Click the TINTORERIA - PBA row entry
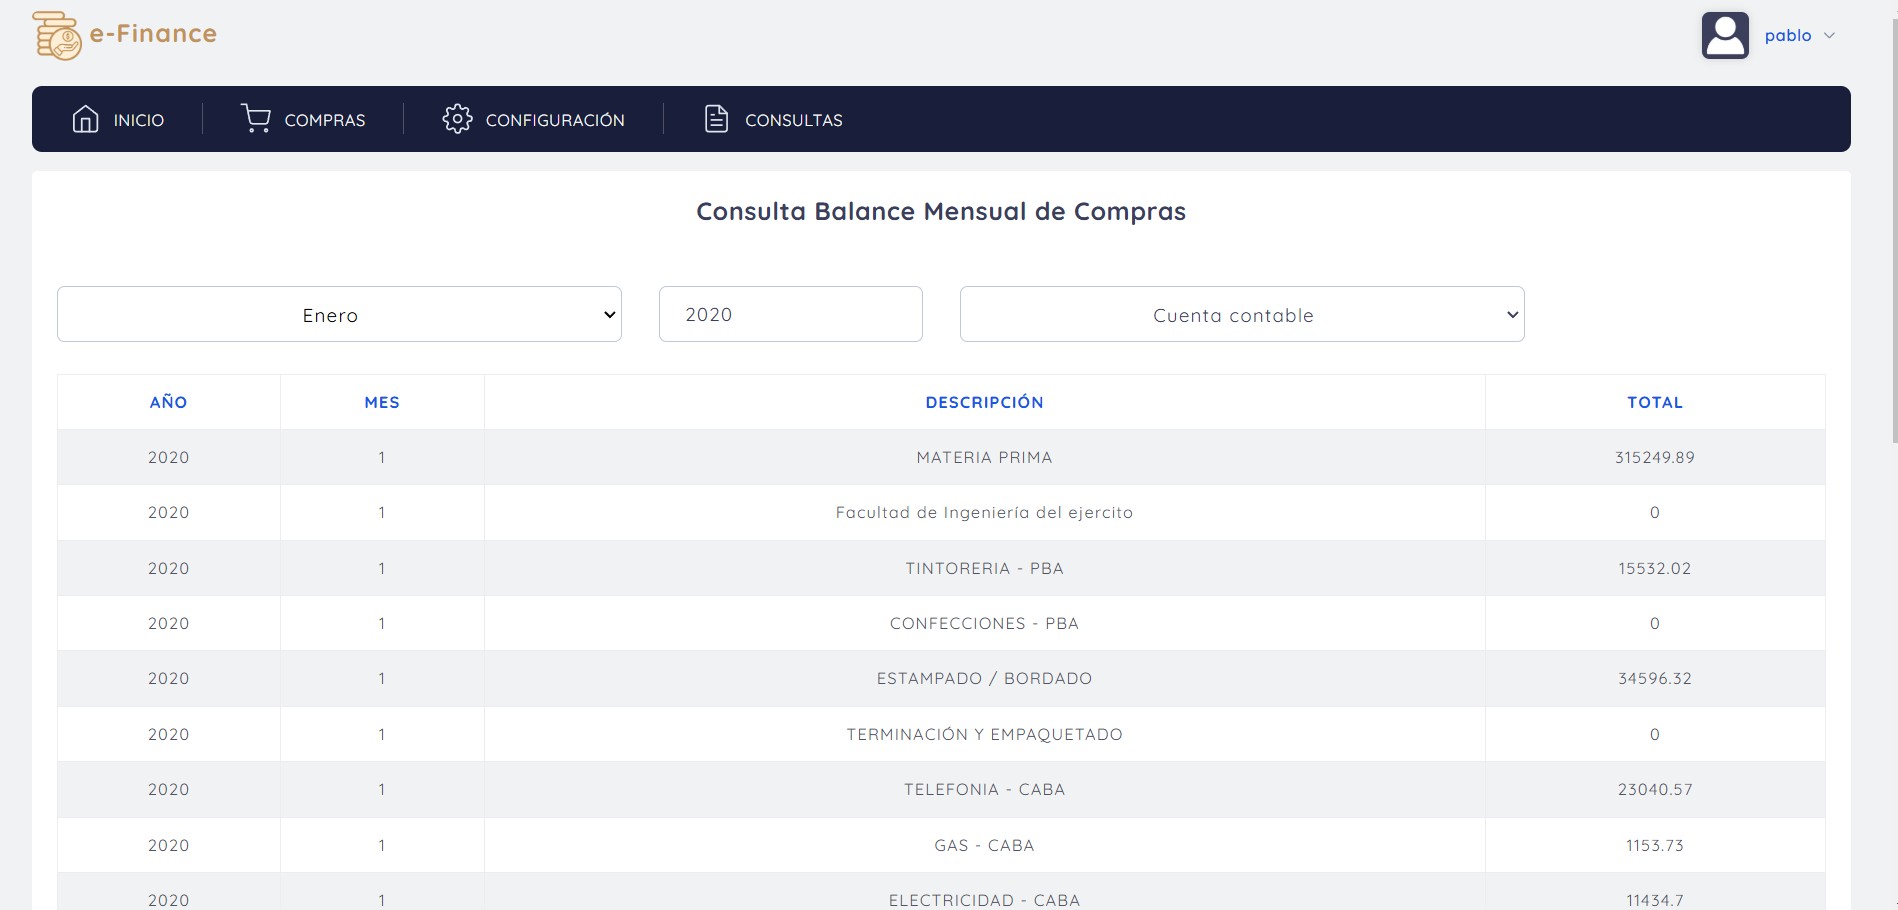Viewport: 1898px width, 910px height. click(x=984, y=568)
